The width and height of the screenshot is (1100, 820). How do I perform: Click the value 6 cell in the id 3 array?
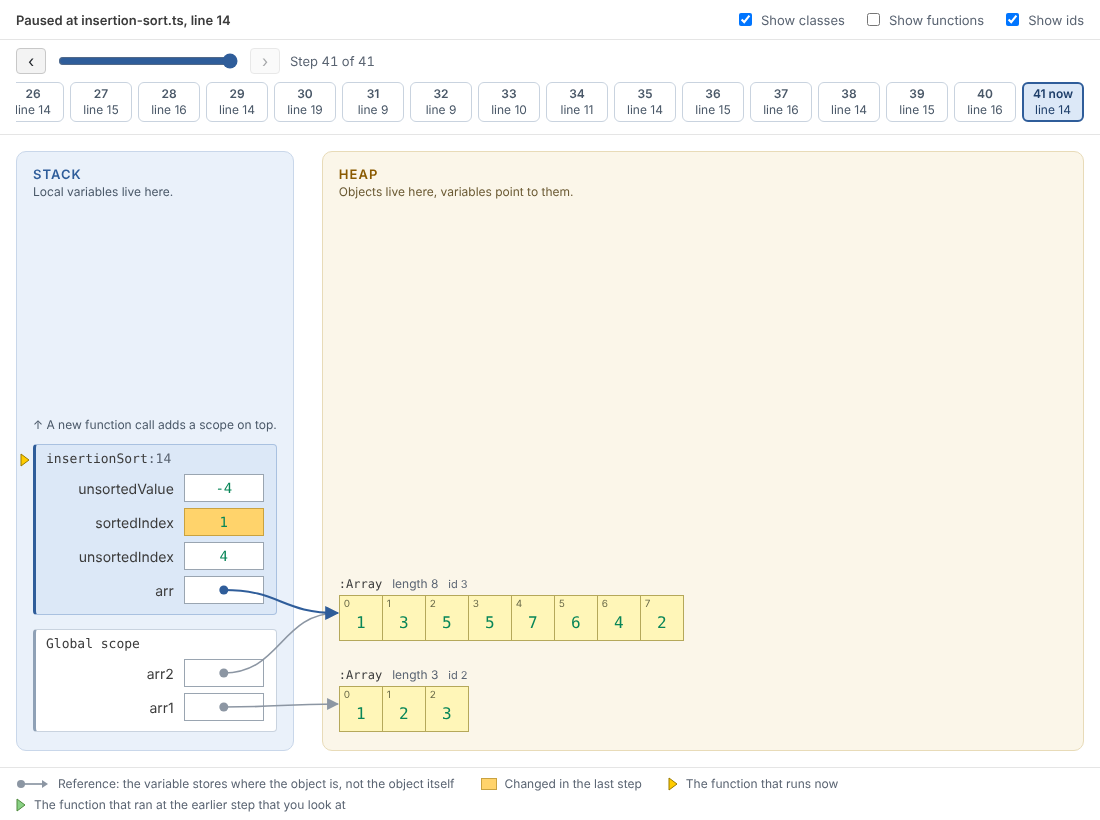pyautogui.click(x=576, y=618)
